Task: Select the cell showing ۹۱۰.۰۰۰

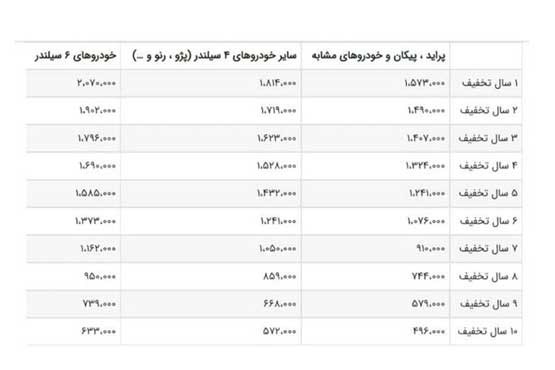Action: pos(431,249)
